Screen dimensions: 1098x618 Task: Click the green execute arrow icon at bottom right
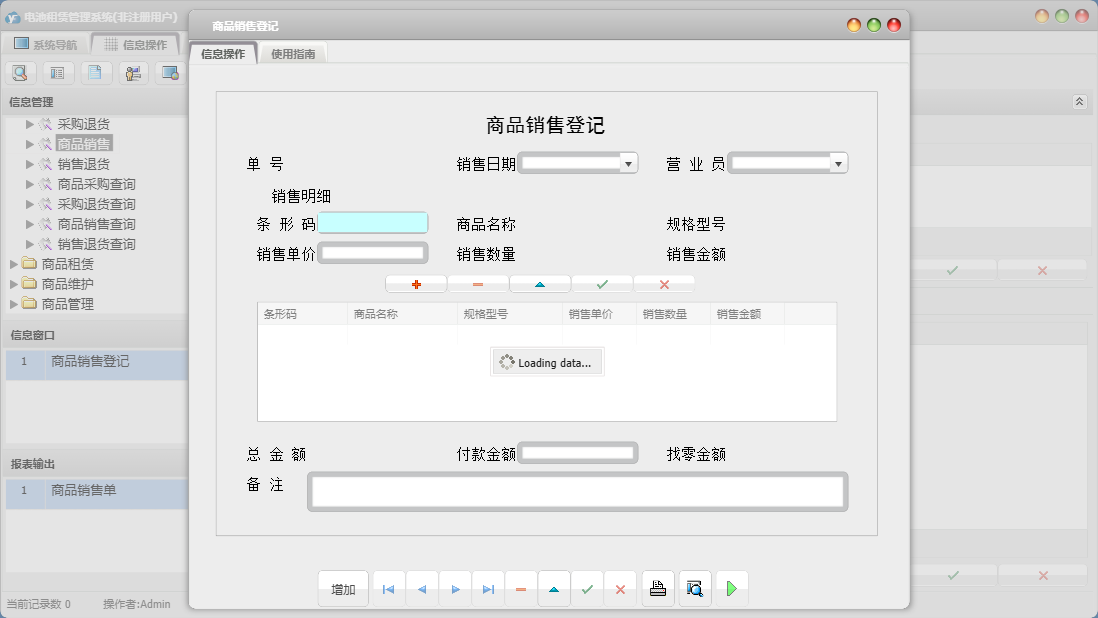732,588
